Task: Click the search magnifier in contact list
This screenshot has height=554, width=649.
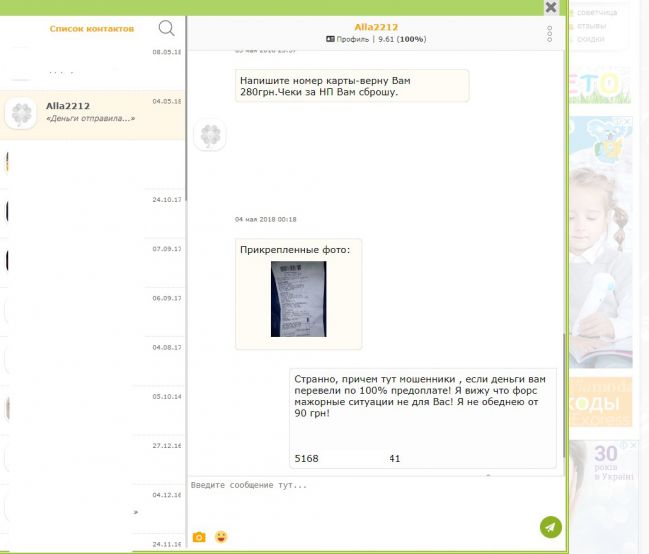Action: click(166, 29)
